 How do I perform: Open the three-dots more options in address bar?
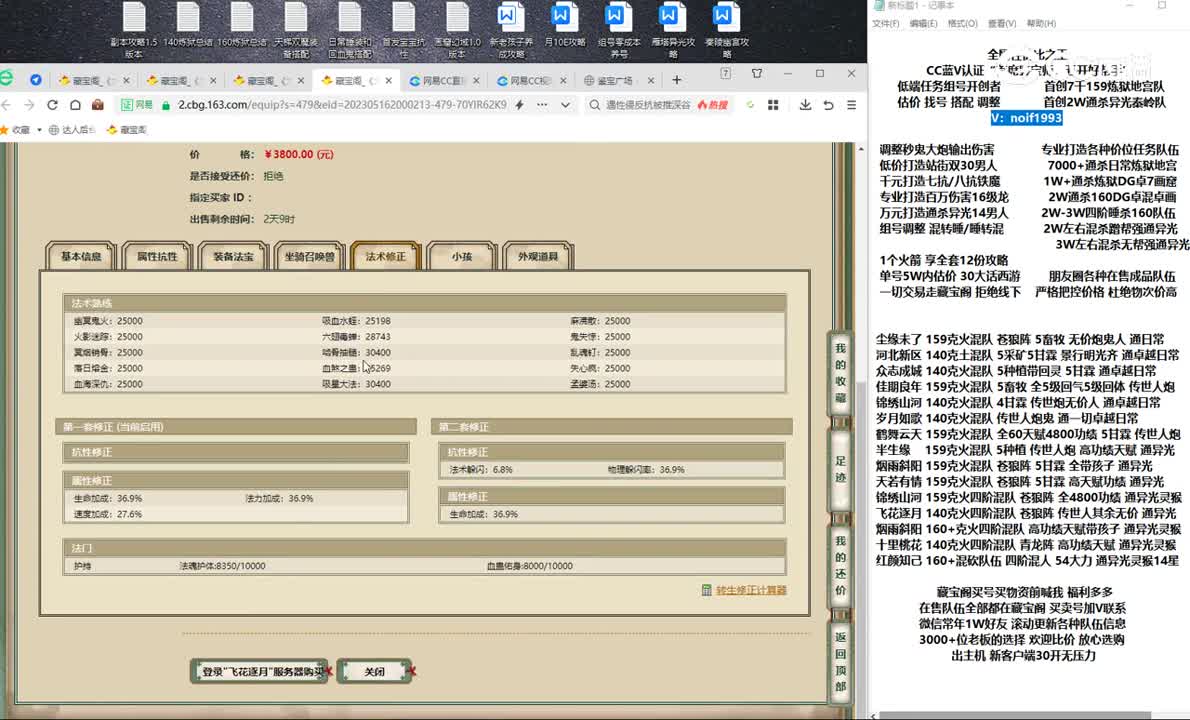pos(542,105)
